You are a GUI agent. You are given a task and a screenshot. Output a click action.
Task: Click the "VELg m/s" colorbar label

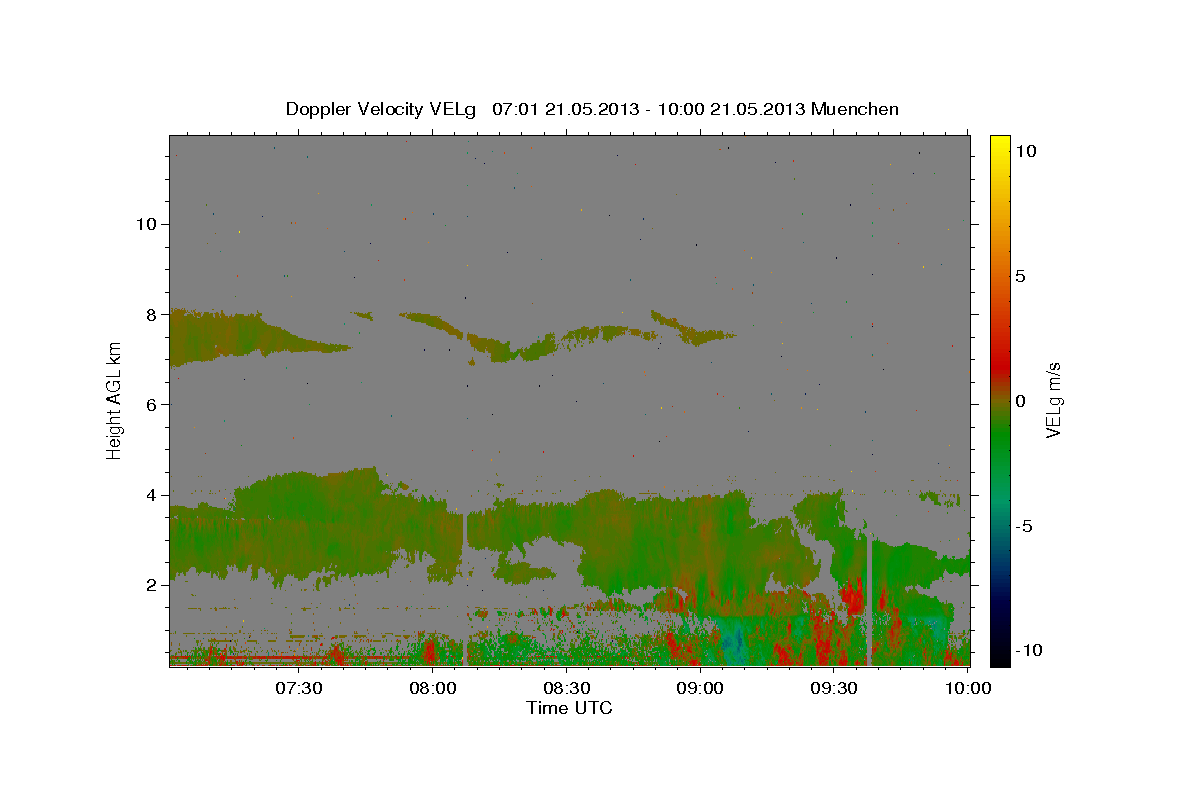point(1054,401)
